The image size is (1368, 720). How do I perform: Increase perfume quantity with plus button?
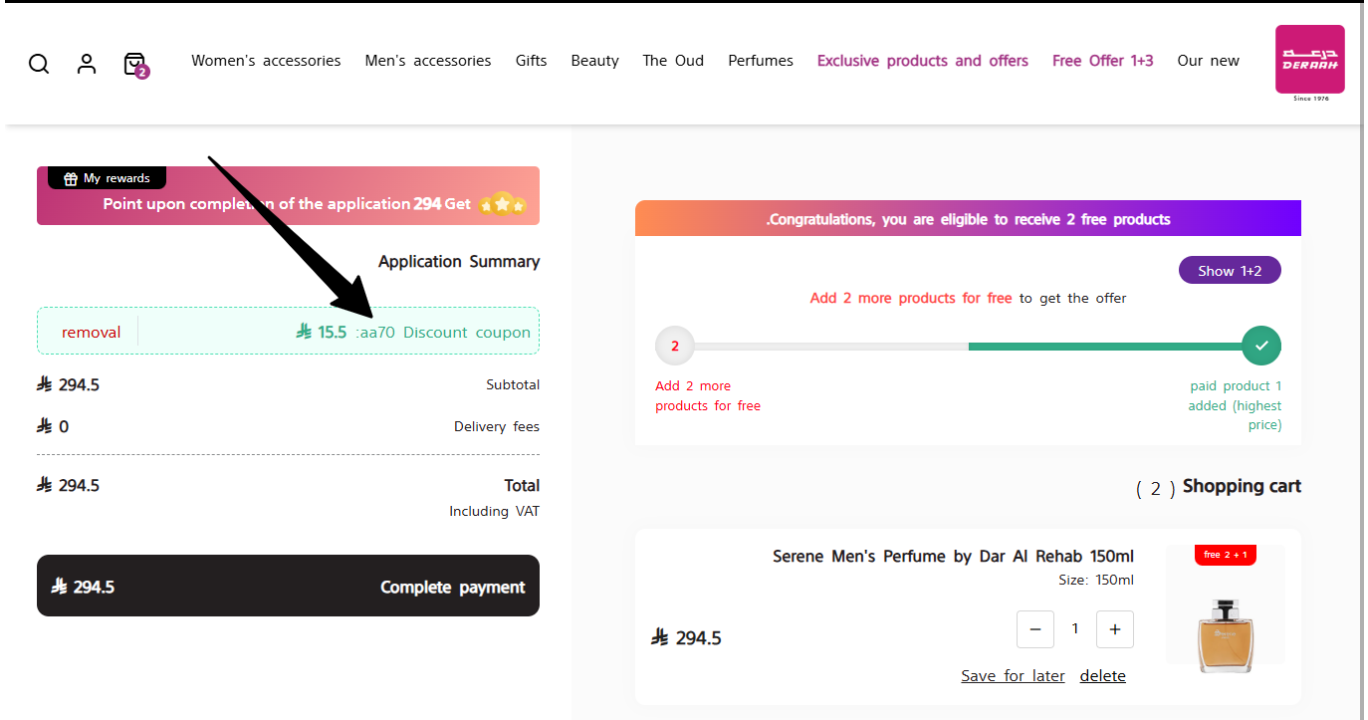point(1115,629)
